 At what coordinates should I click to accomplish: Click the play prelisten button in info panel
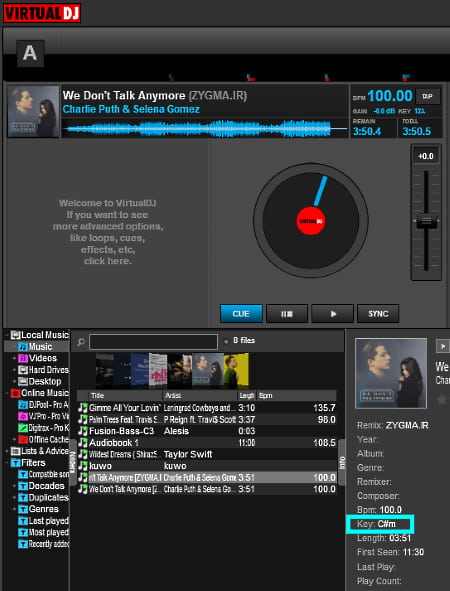click(442, 346)
